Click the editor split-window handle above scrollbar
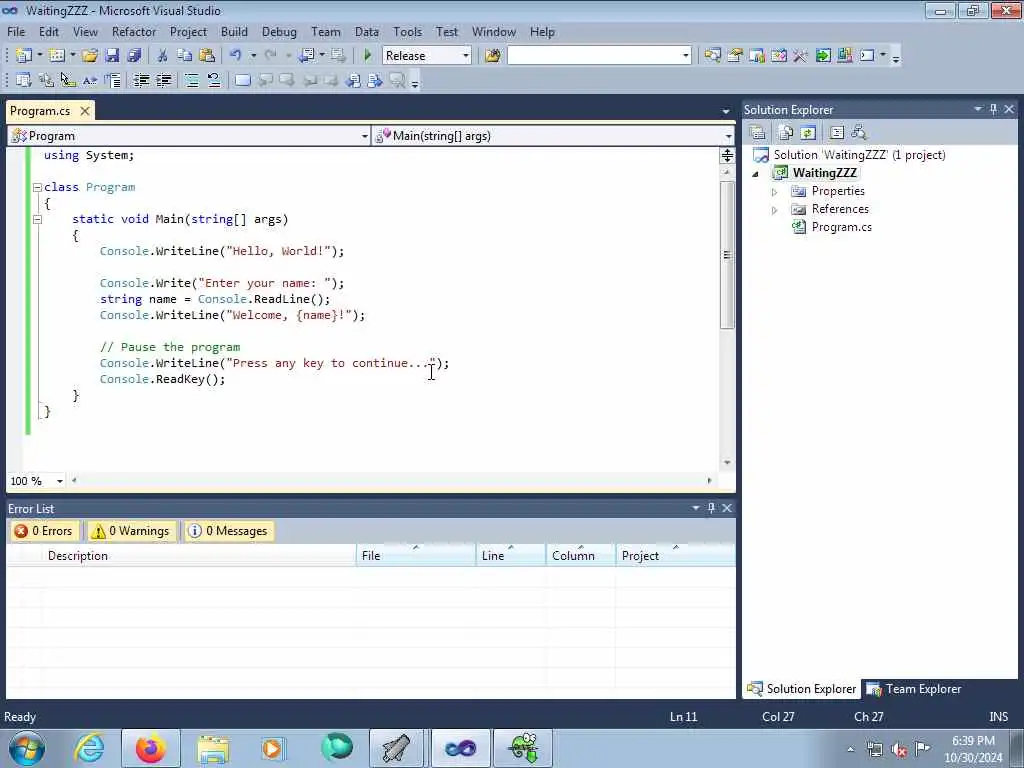This screenshot has height=768, width=1024. (727, 155)
